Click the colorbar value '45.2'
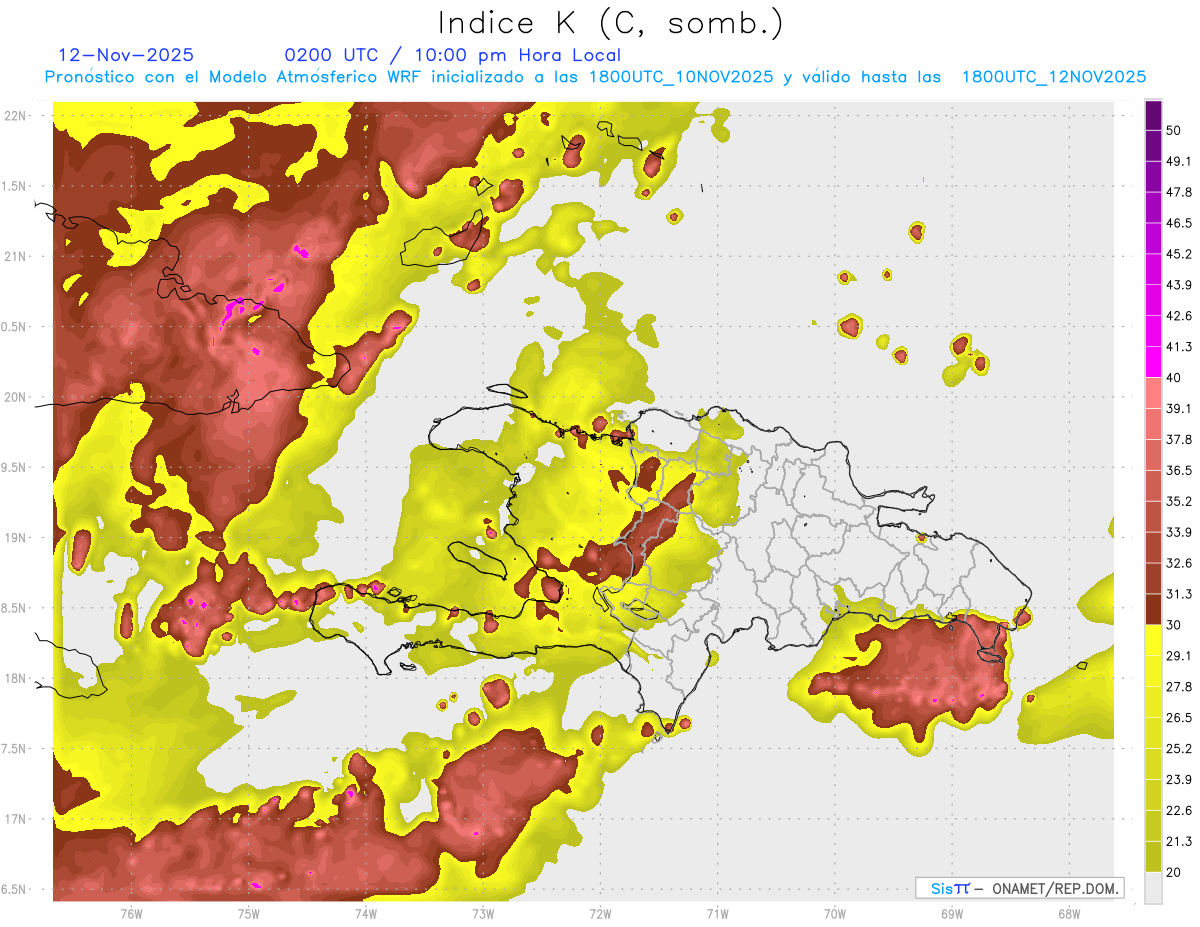1200x927 pixels. (x=1178, y=254)
